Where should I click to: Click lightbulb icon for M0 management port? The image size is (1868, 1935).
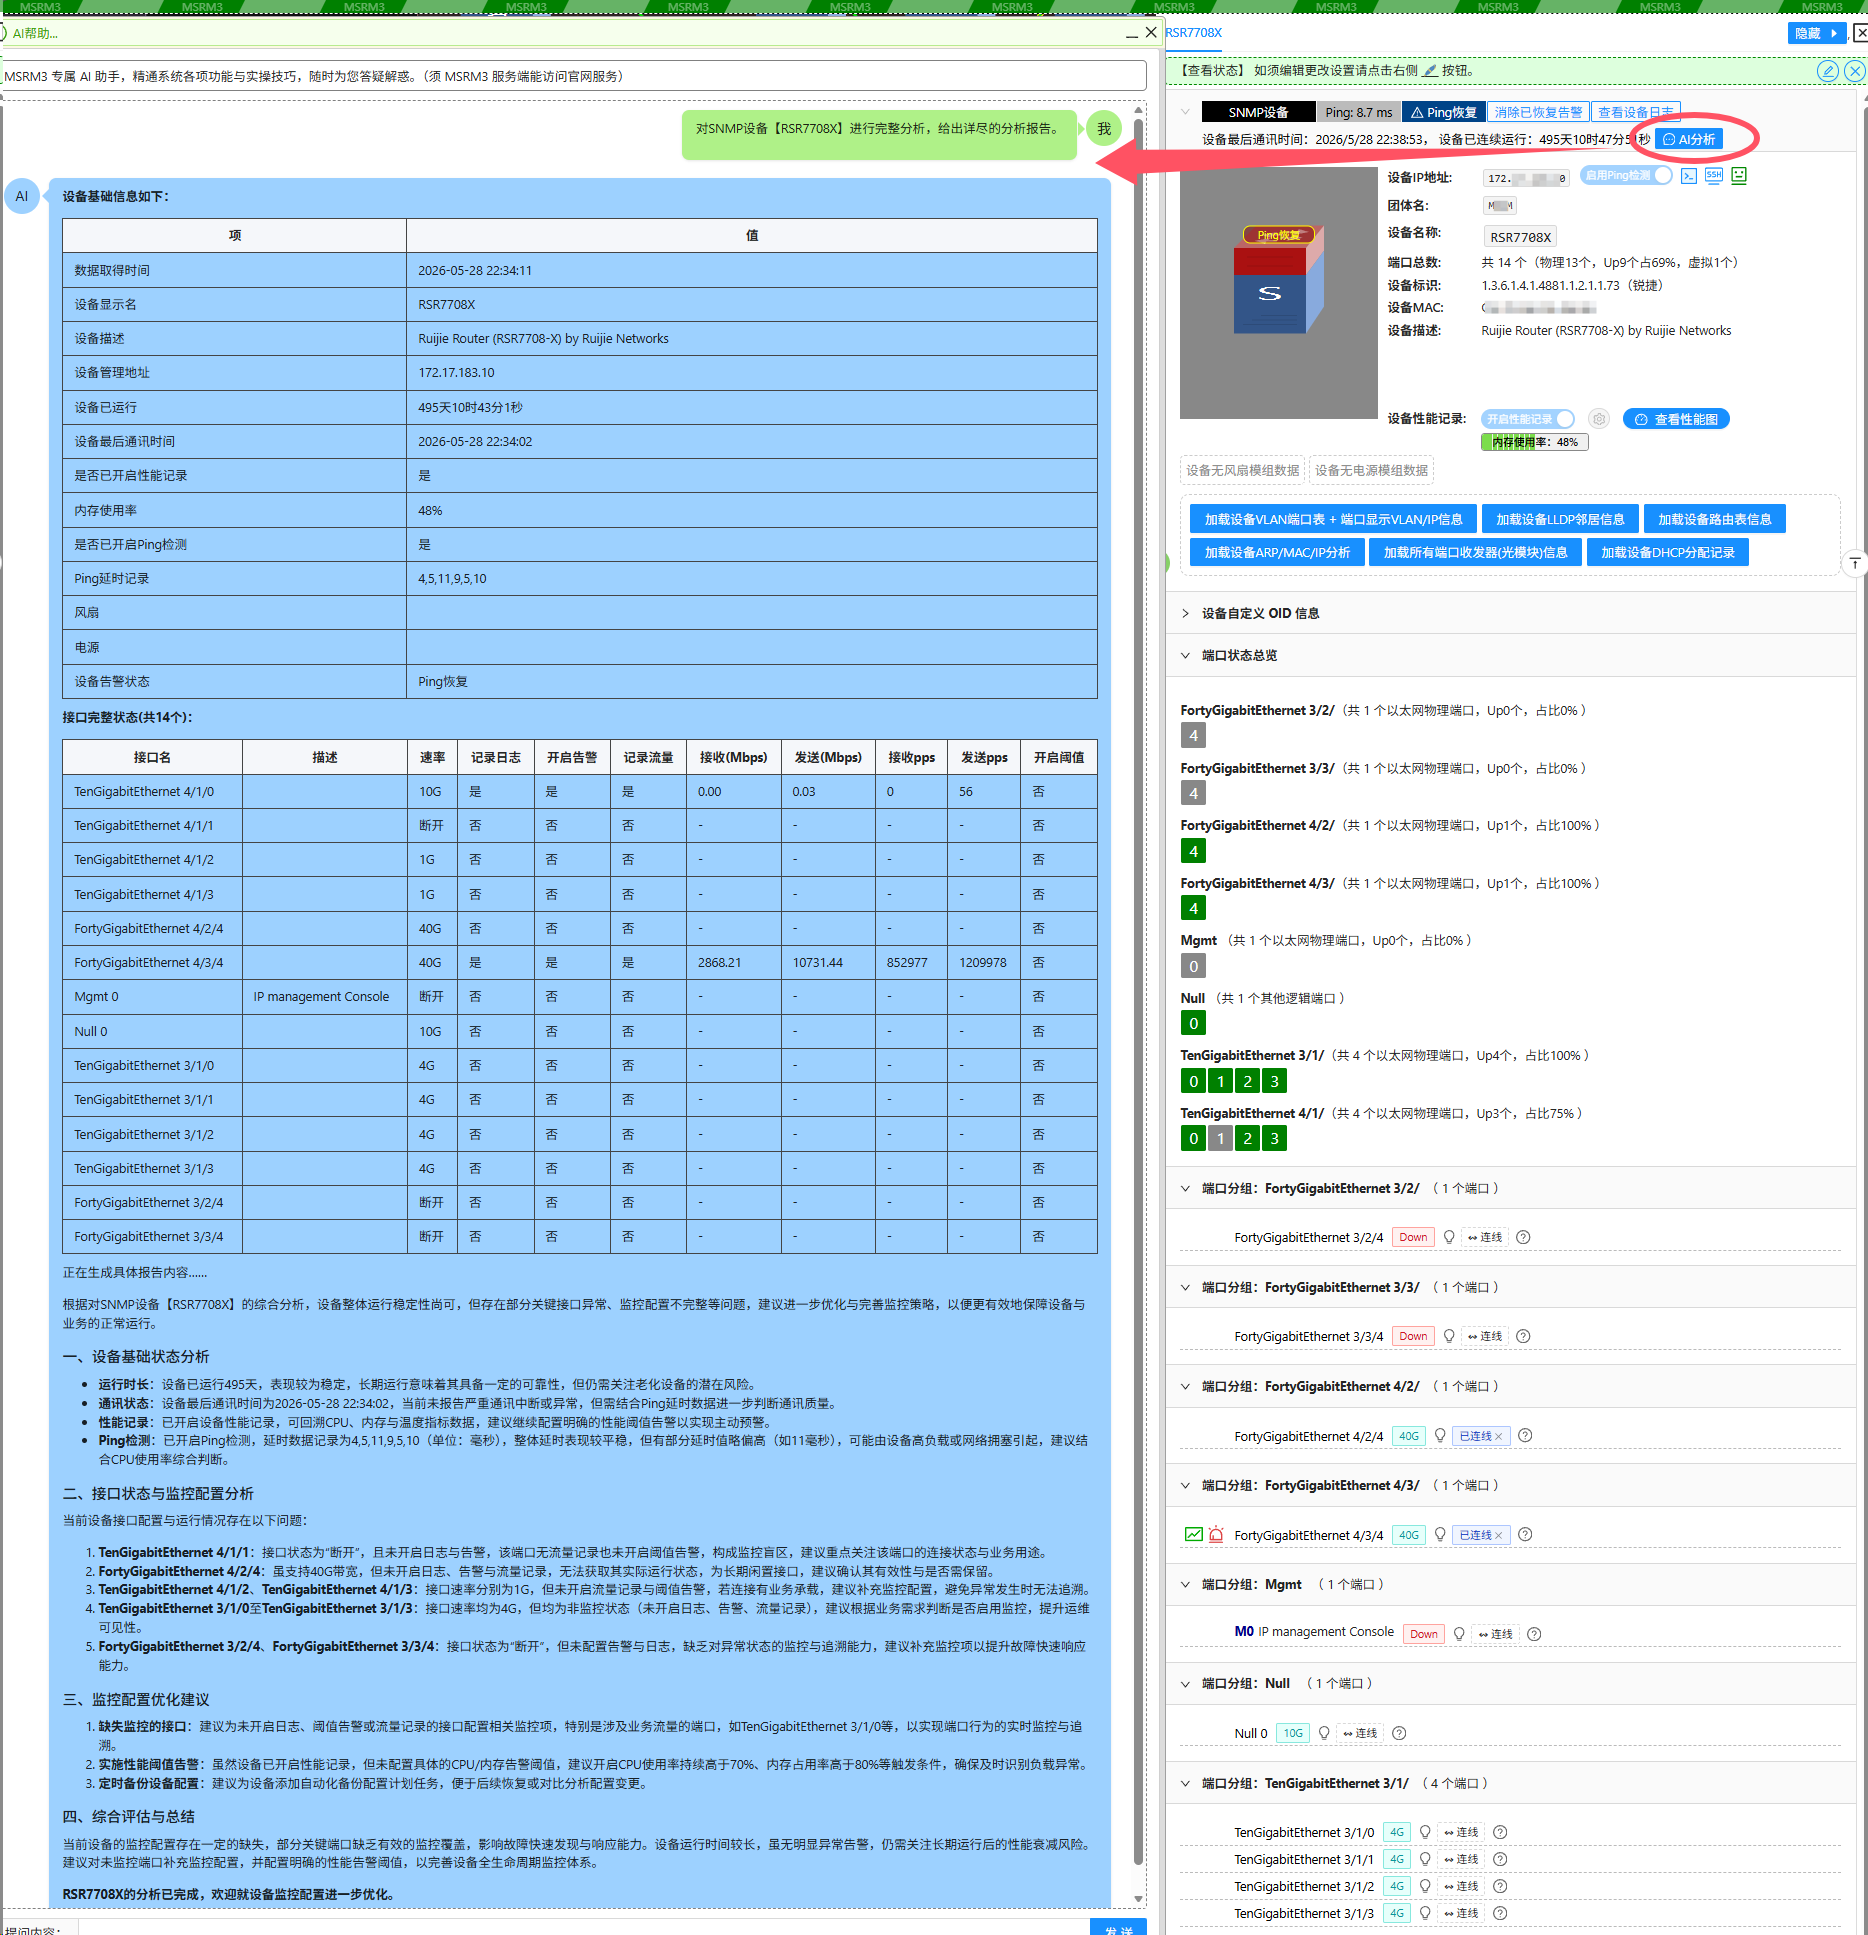1459,1634
